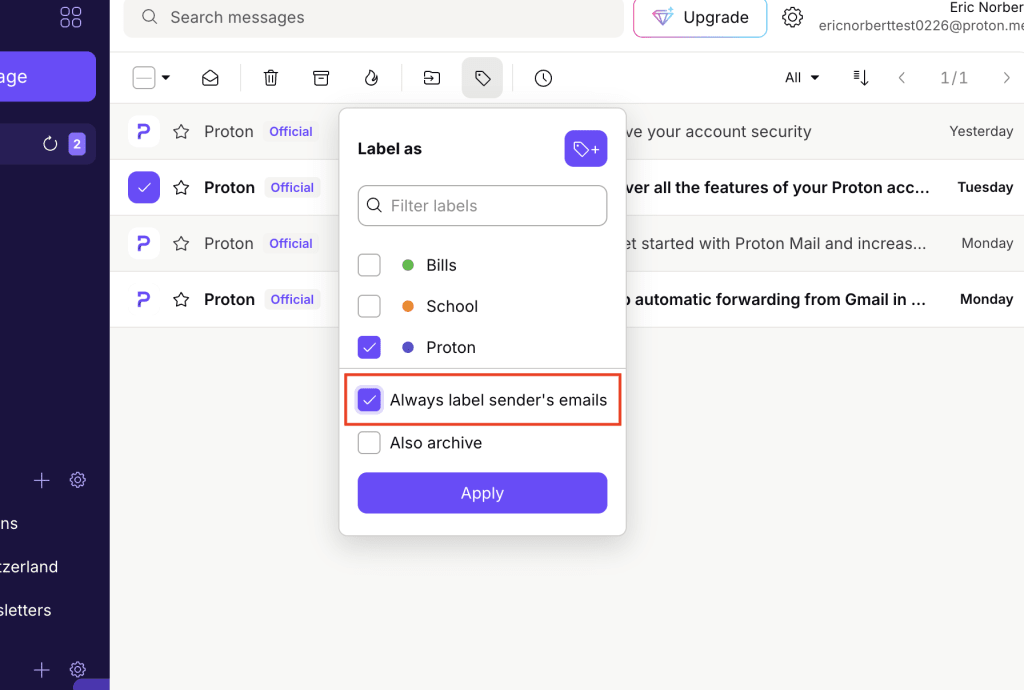Open the Proton apps grid icon
This screenshot has width=1024, height=690.
71,17
